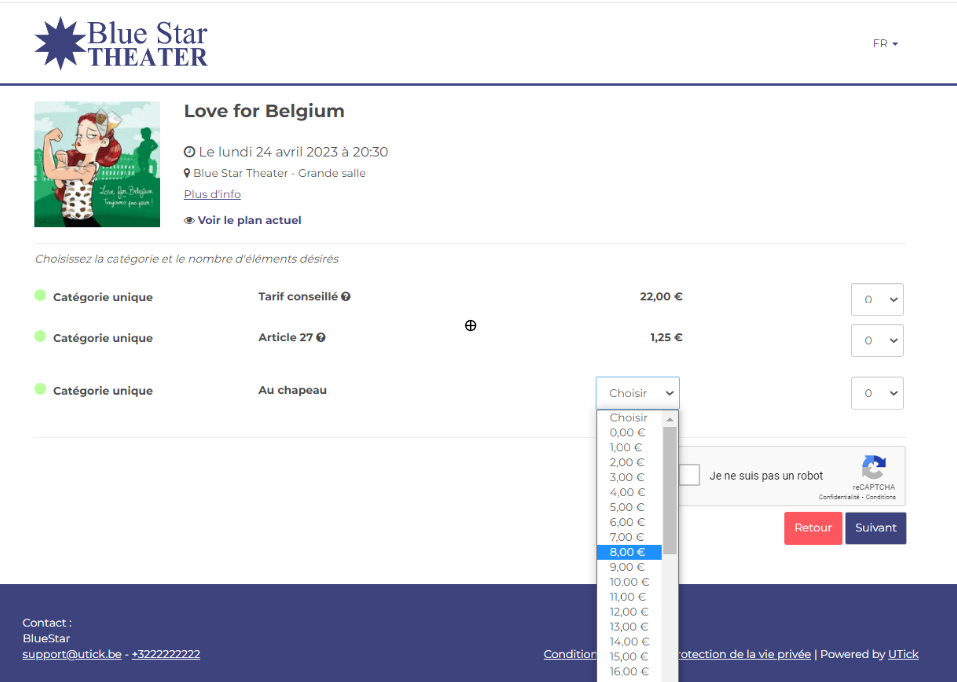Open the Article 27 quantity dropdown

click(877, 340)
